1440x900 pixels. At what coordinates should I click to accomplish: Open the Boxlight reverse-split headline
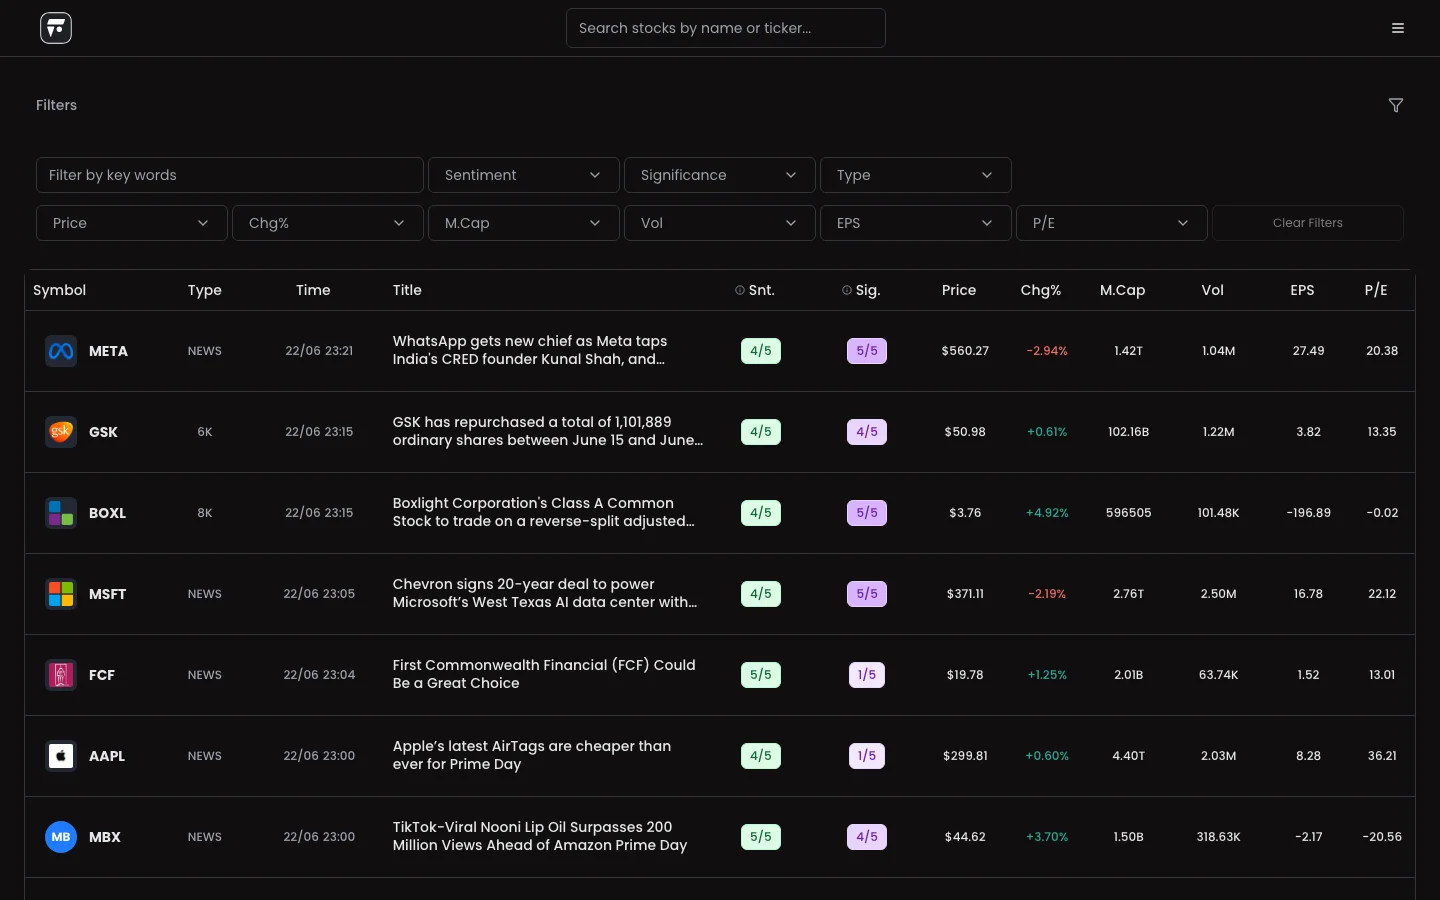click(x=544, y=512)
